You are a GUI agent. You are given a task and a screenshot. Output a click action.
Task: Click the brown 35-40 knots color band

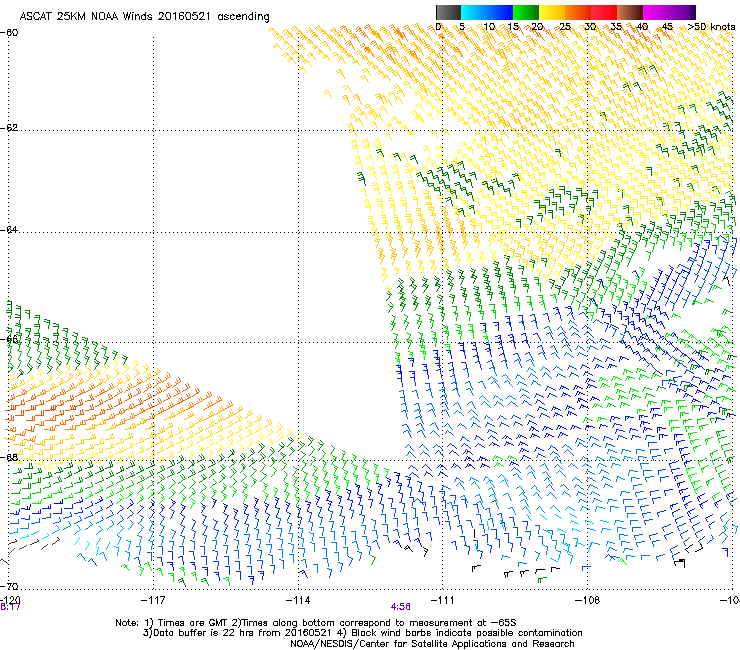(630, 12)
